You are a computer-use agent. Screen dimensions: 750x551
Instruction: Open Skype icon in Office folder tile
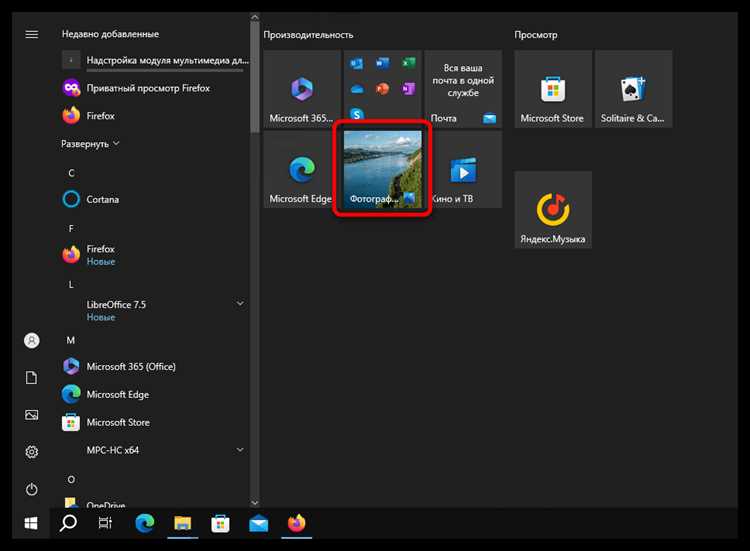[x=357, y=114]
